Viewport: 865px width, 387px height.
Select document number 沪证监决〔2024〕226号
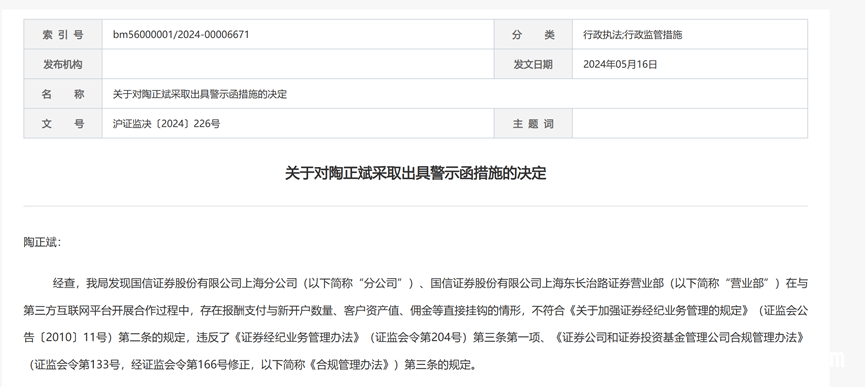(x=166, y=123)
